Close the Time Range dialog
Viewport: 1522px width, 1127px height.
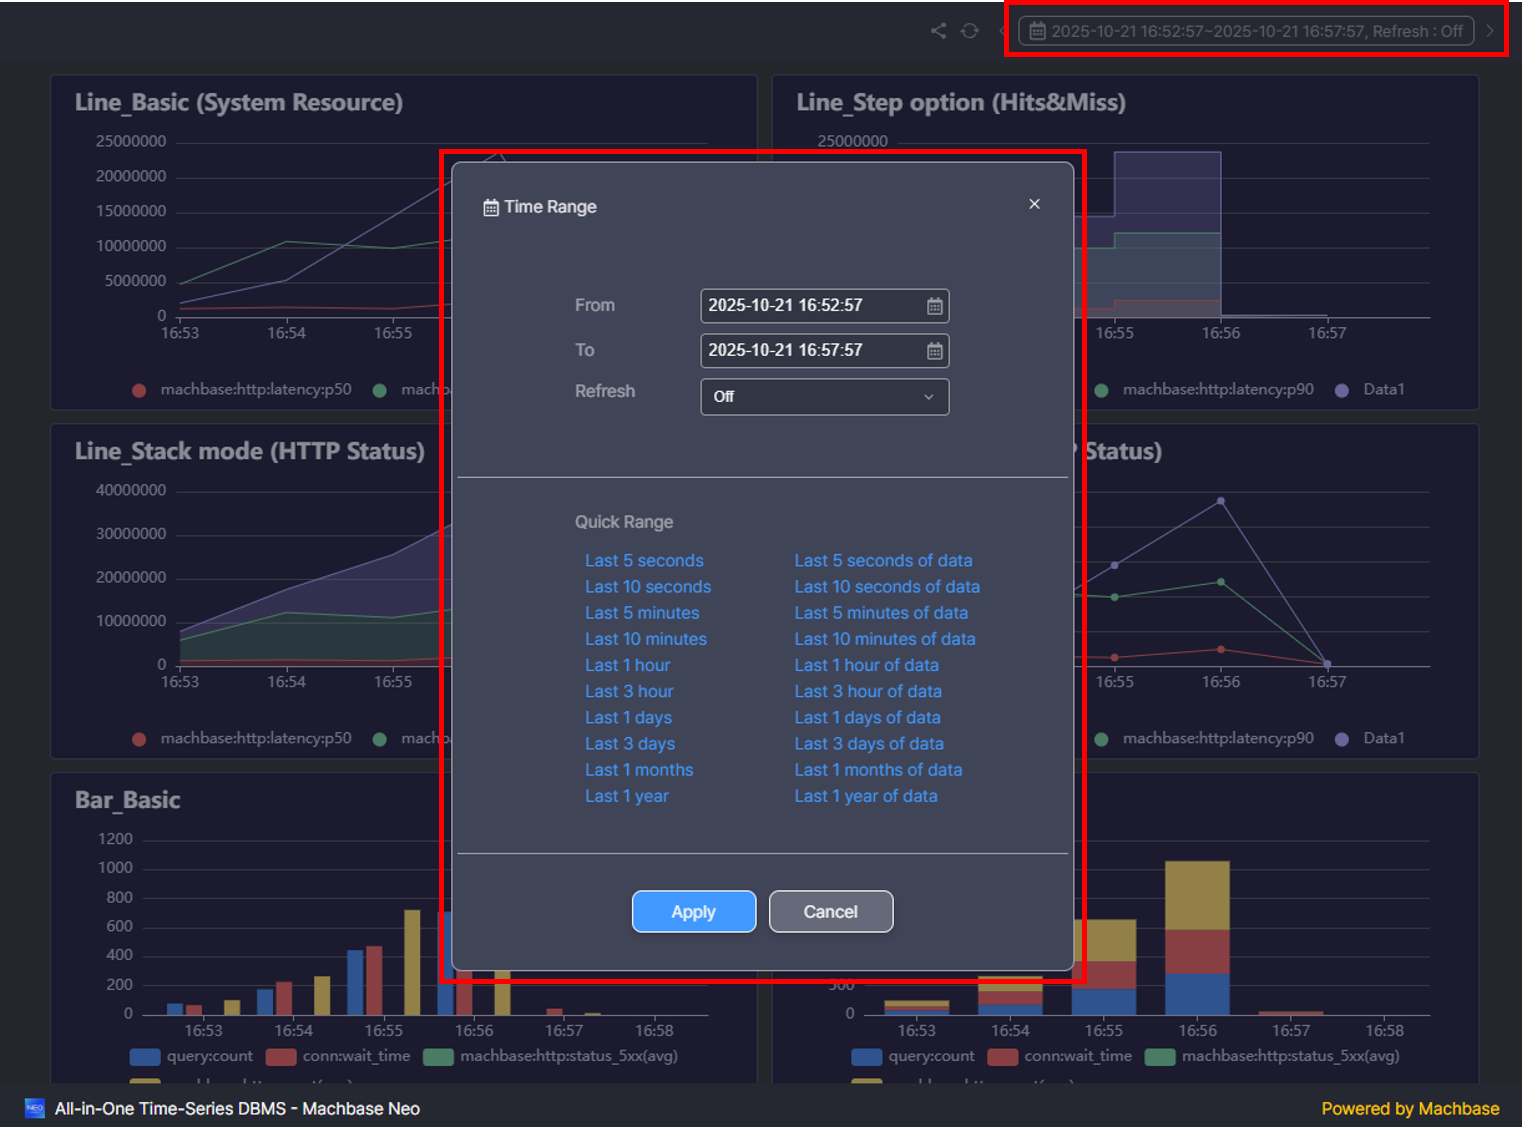pyautogui.click(x=1034, y=204)
